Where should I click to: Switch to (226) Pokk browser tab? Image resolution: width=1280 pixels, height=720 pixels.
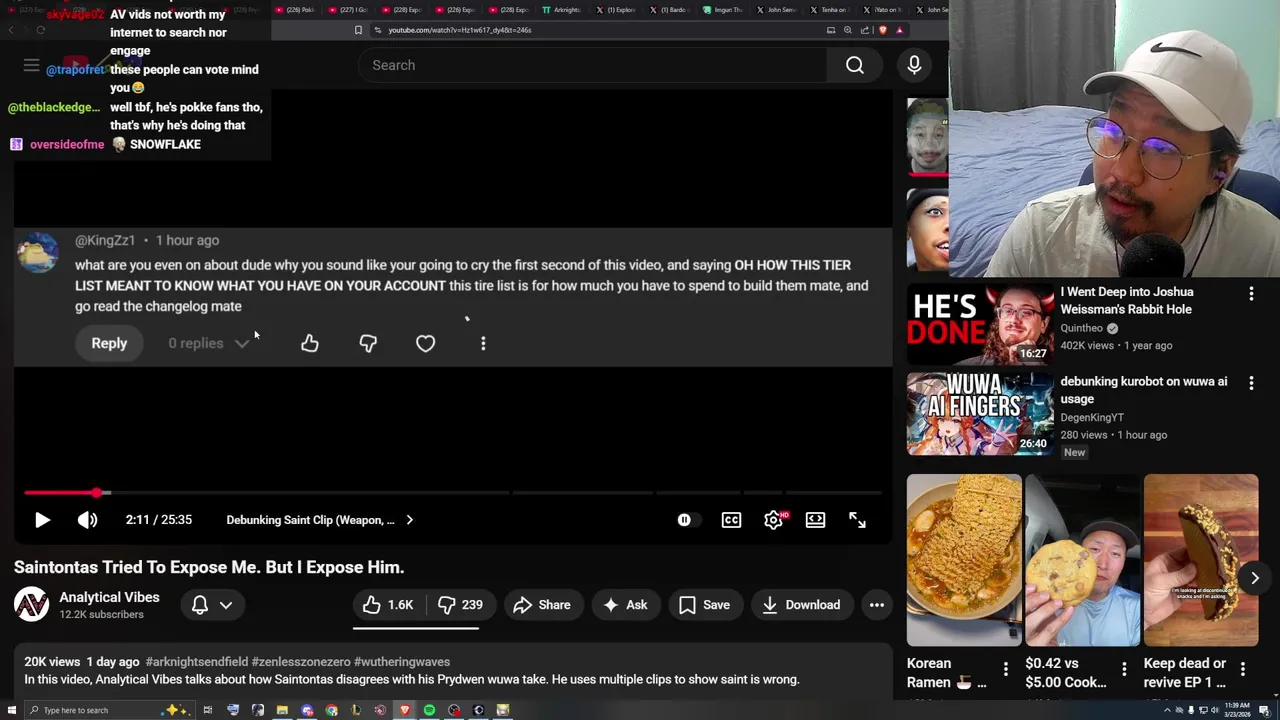point(296,10)
